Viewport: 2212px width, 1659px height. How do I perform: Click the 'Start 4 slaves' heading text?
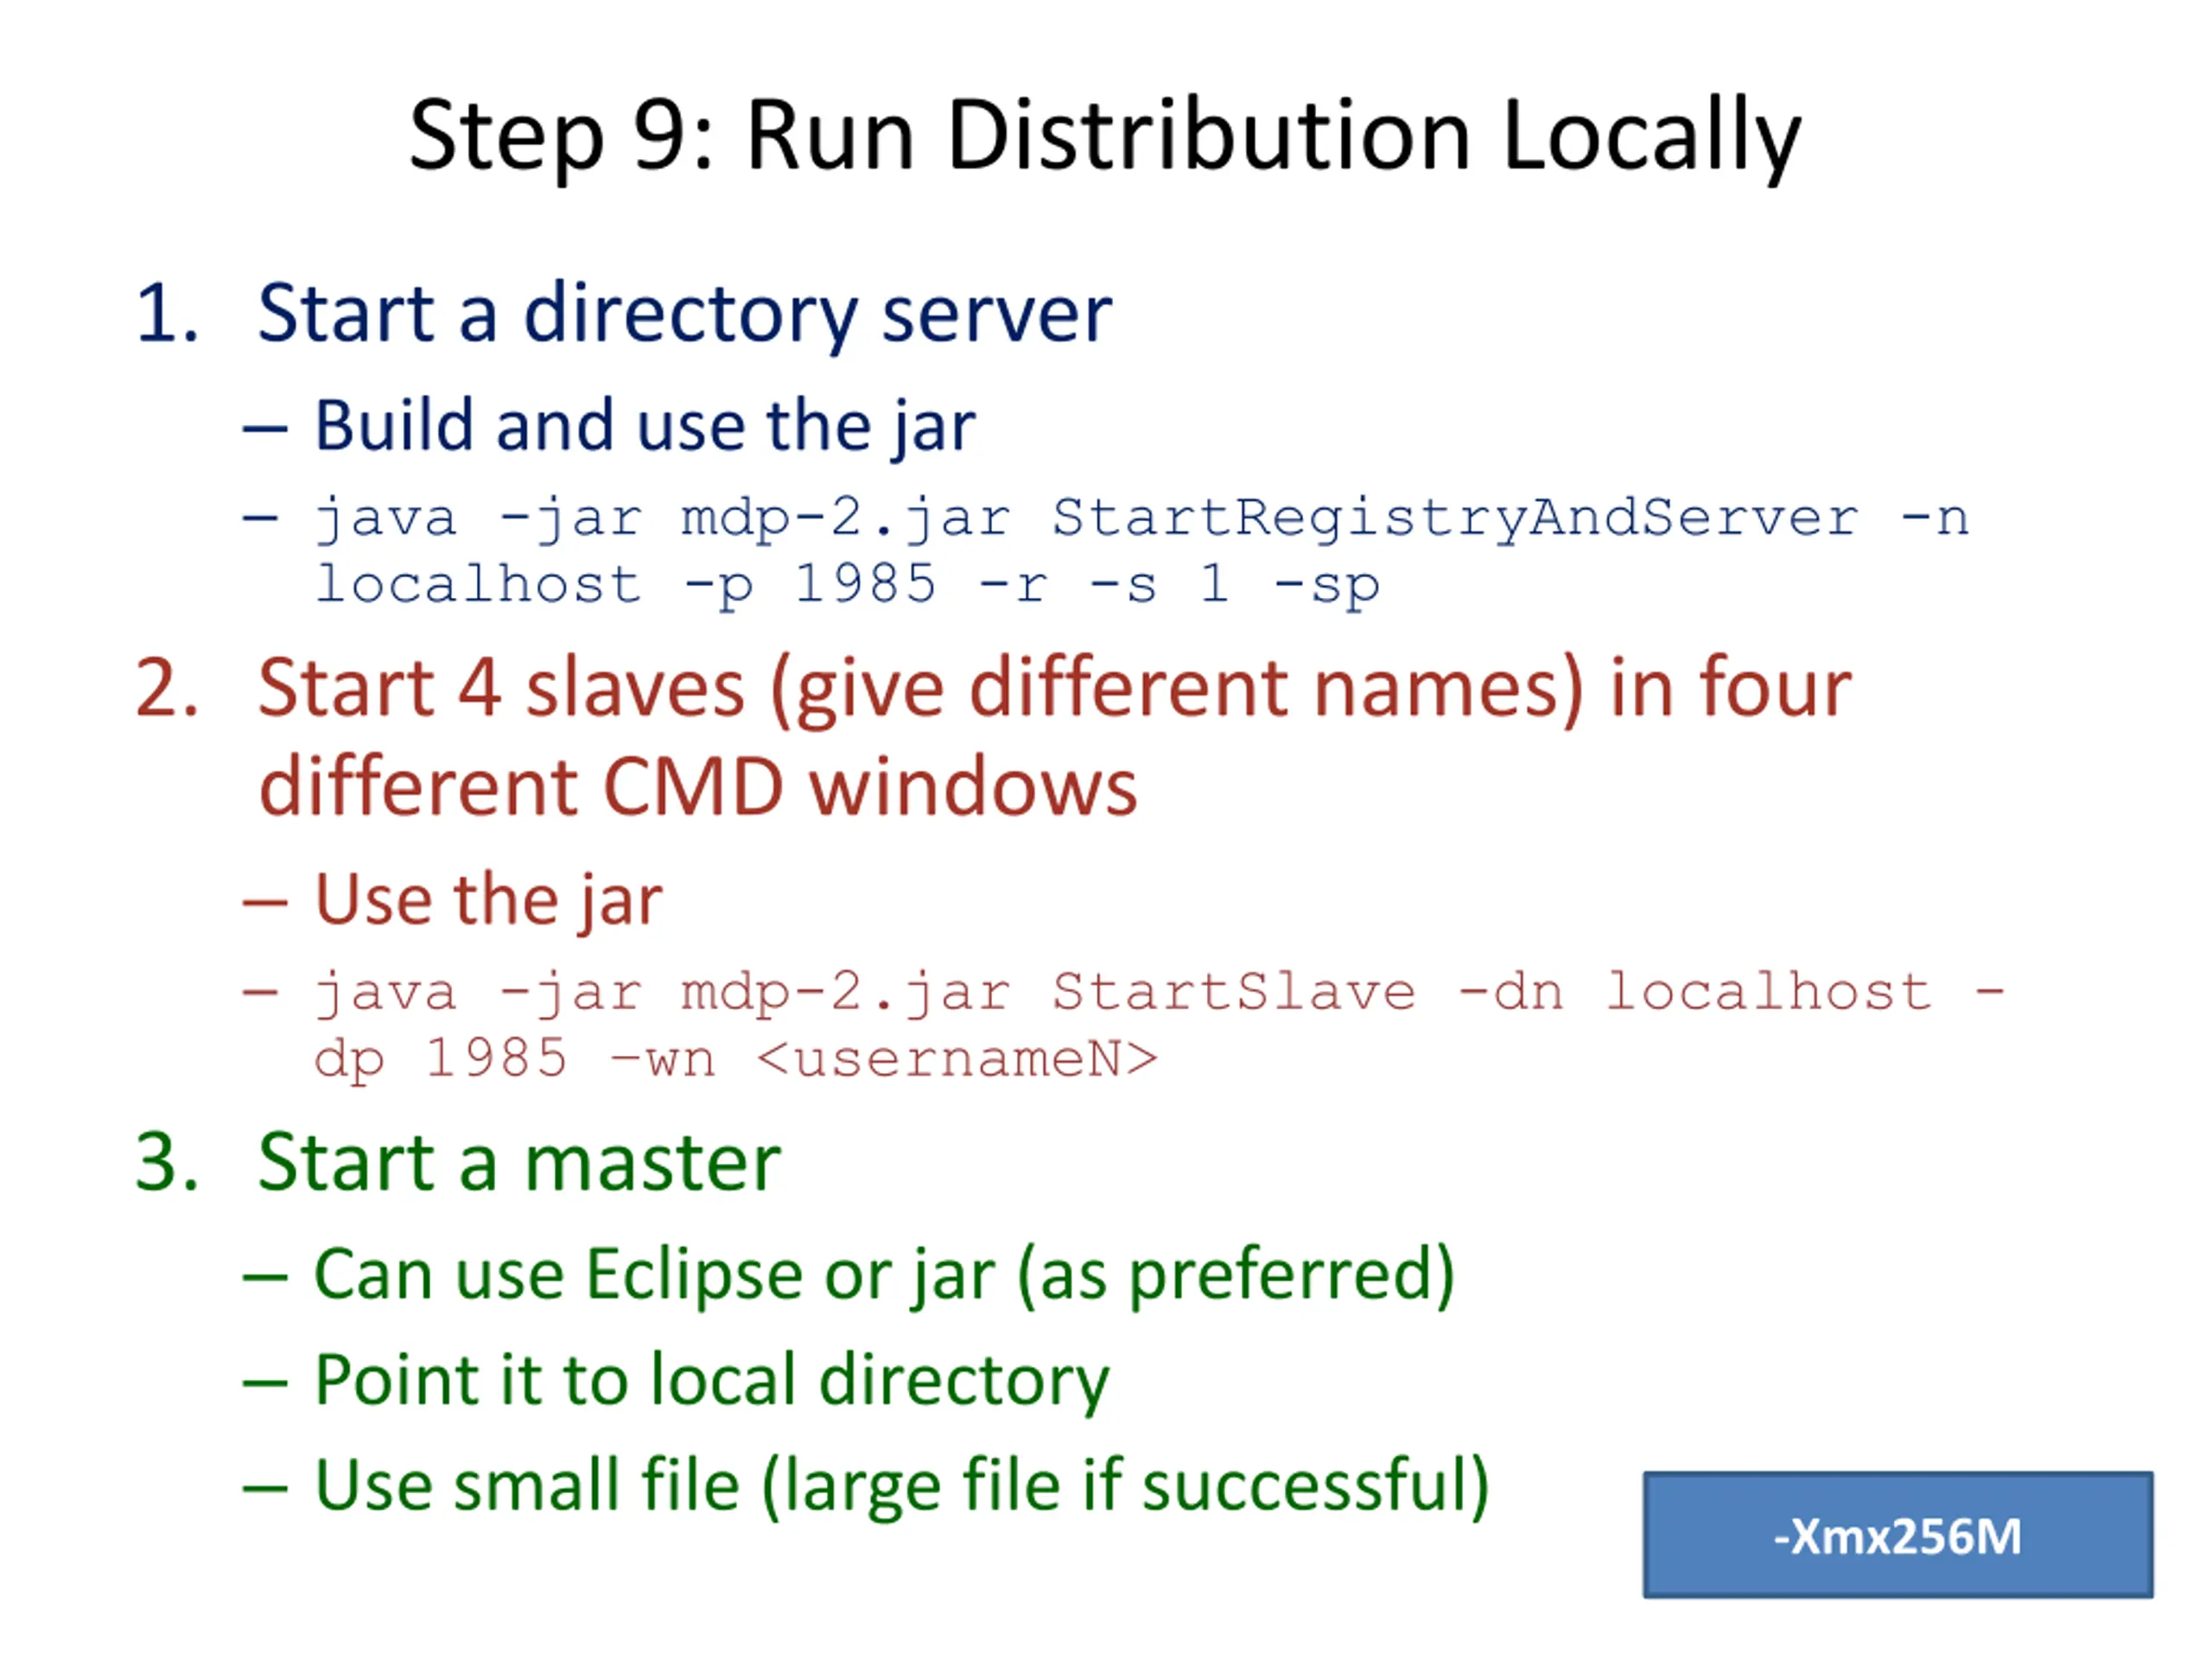click(1055, 738)
